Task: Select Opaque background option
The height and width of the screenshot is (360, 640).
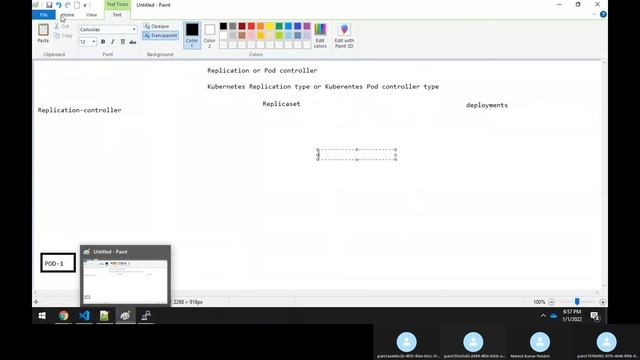Action: [156, 26]
